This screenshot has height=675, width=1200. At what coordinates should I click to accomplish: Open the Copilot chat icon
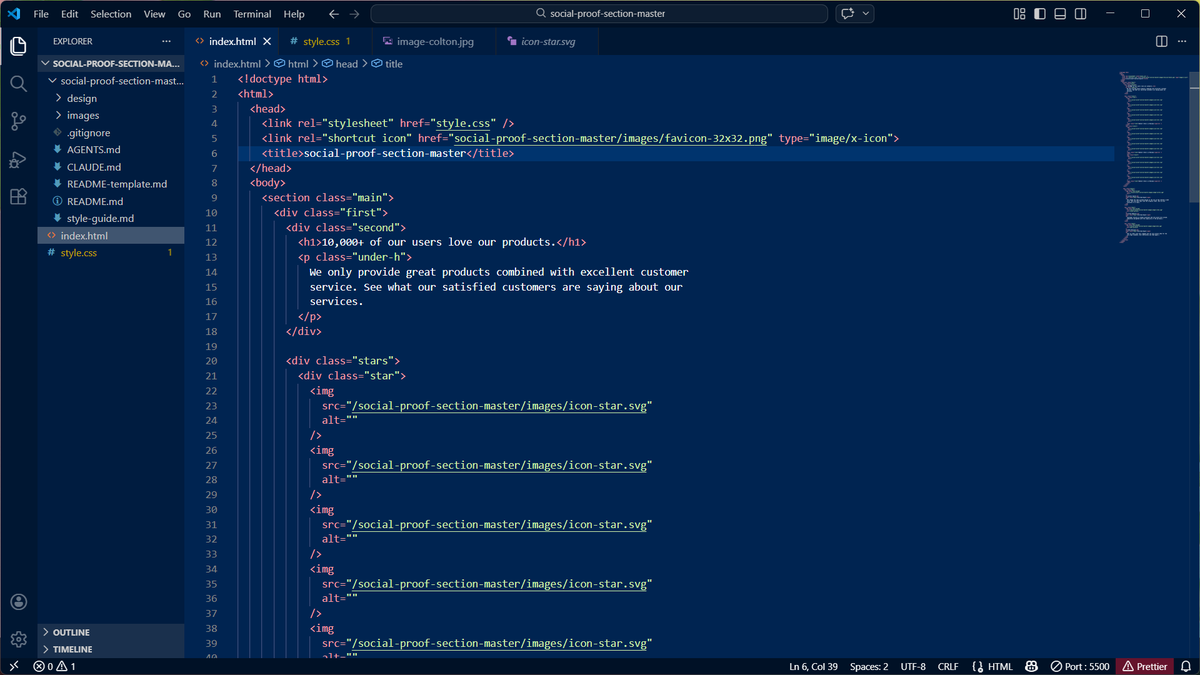tap(848, 14)
